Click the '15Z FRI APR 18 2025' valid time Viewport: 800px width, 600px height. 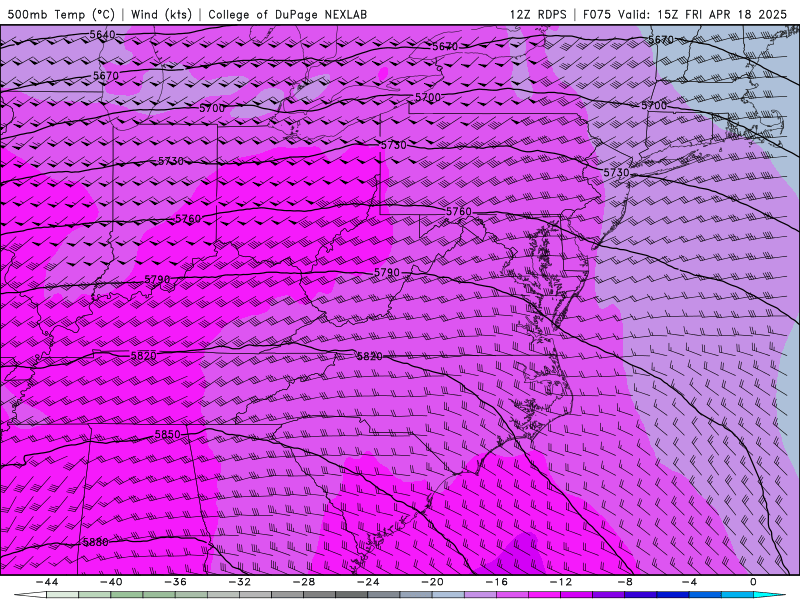(x=722, y=14)
